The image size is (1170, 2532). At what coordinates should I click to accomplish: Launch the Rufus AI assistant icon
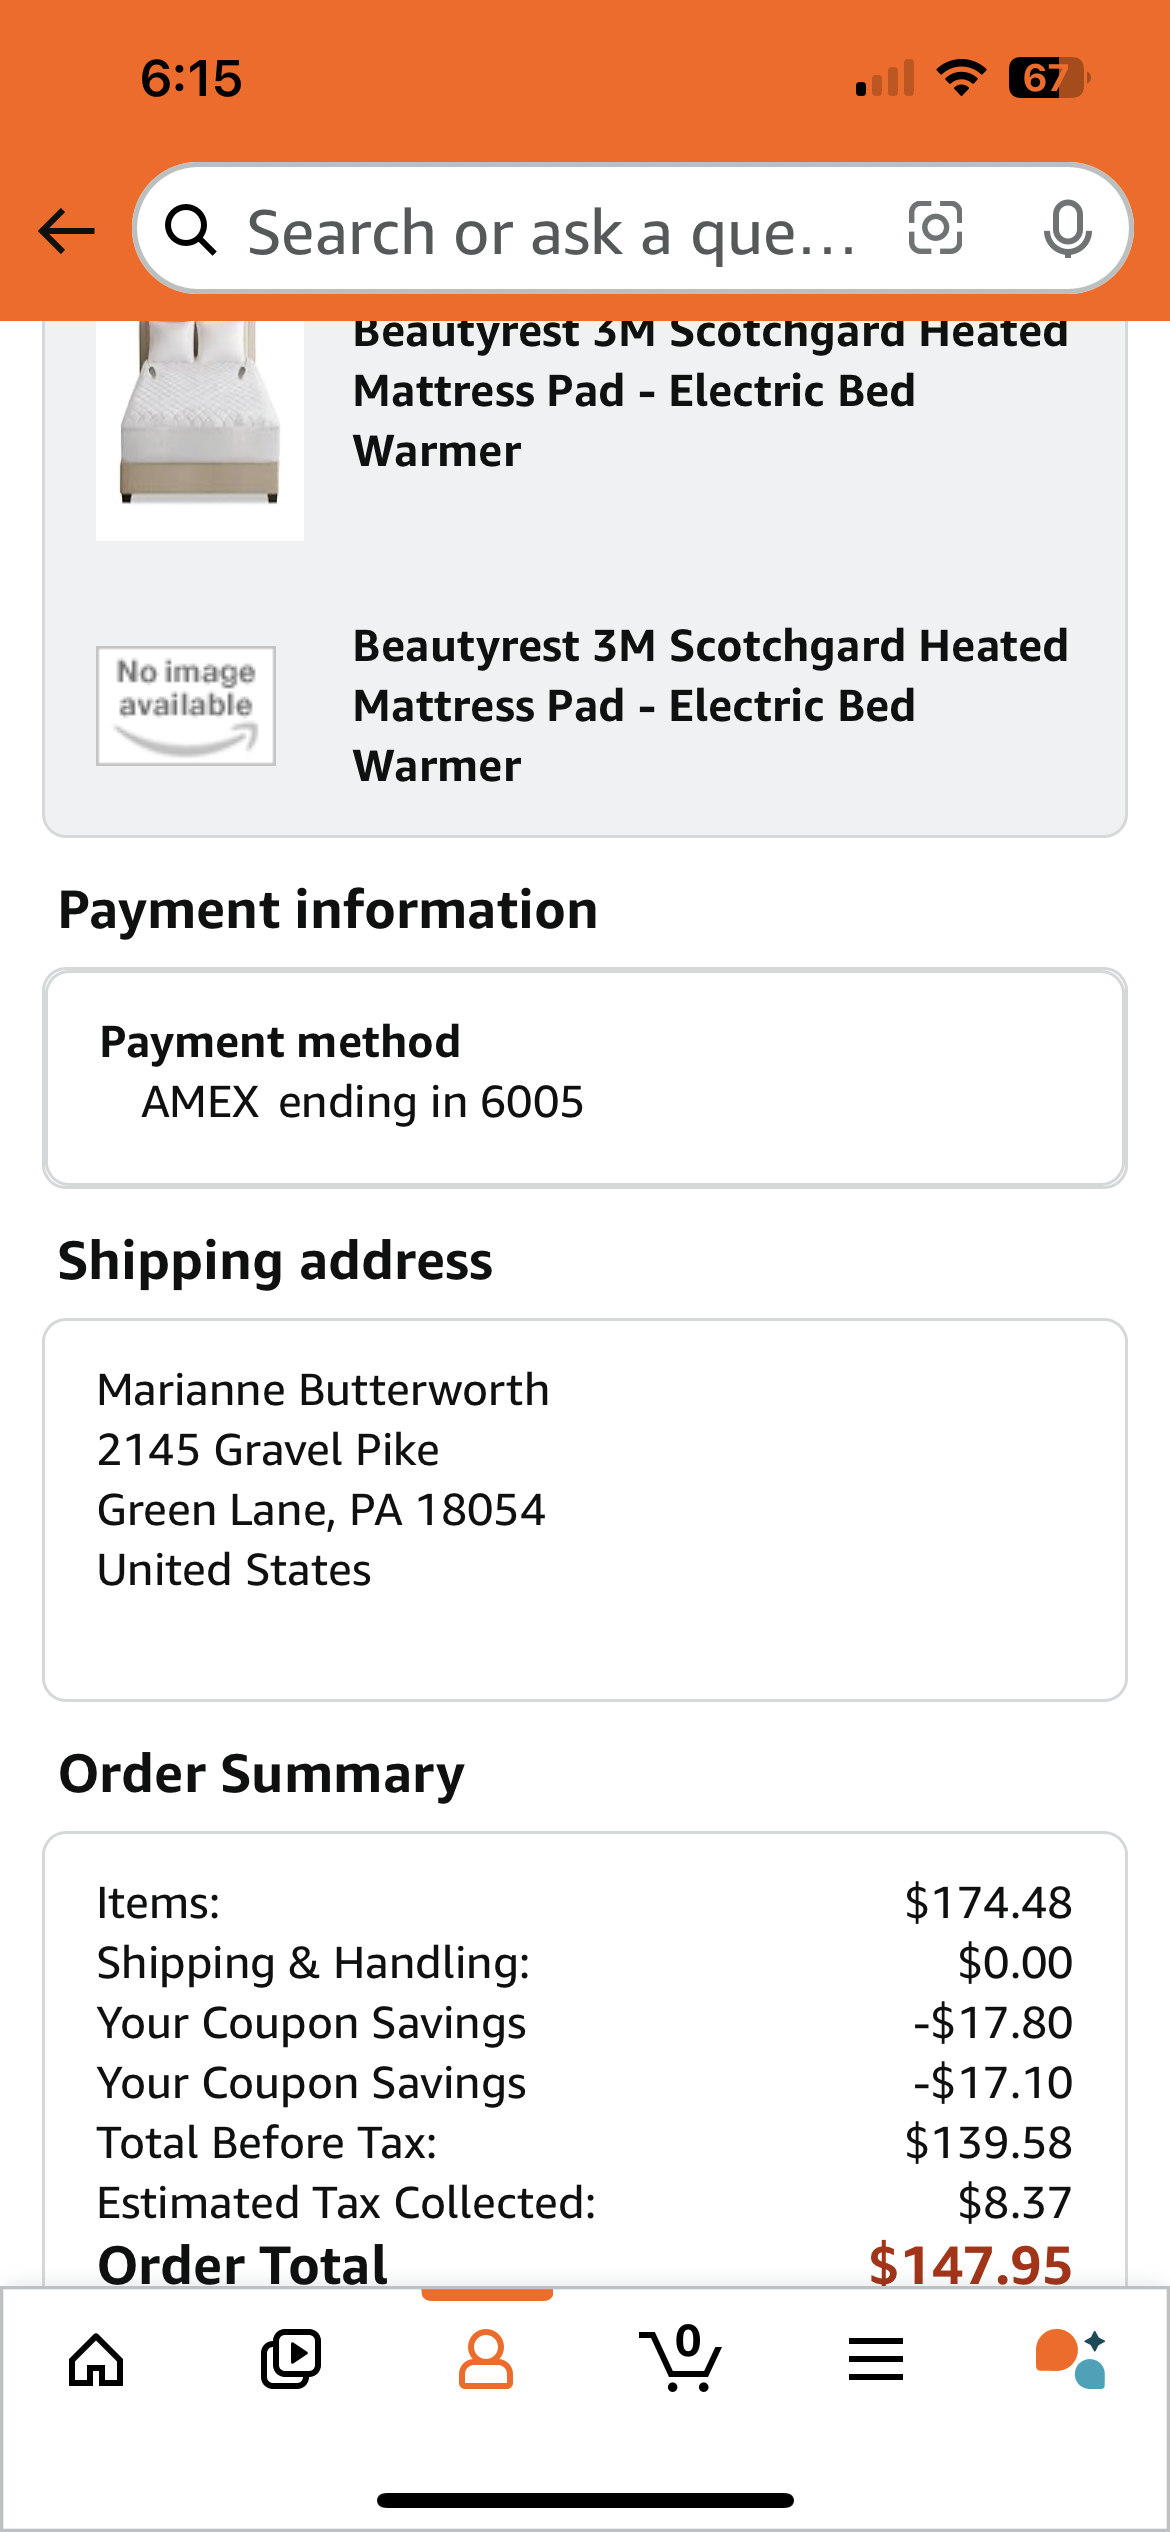coord(1071,2358)
